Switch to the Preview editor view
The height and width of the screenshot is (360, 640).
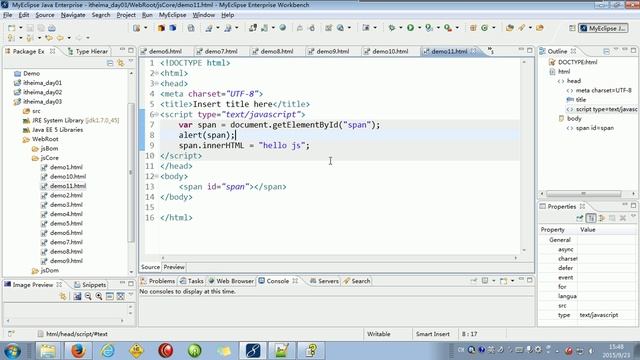[x=174, y=267]
